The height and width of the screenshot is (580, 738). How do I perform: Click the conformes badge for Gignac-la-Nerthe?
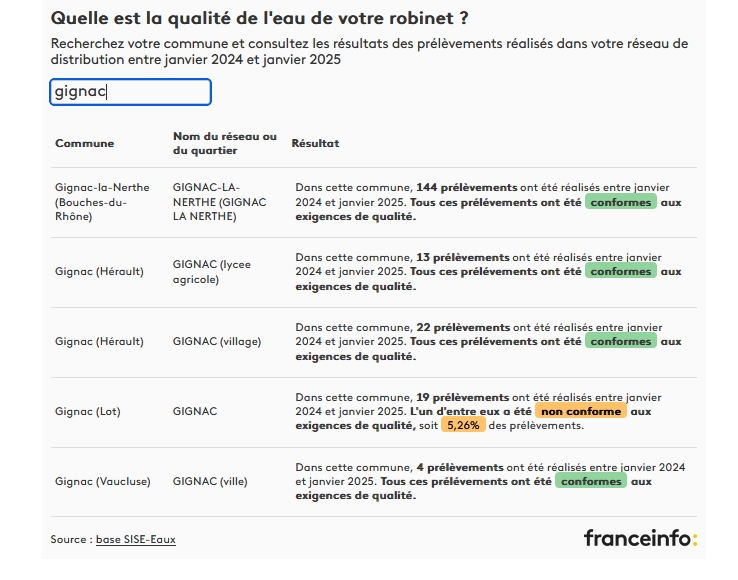coord(621,202)
